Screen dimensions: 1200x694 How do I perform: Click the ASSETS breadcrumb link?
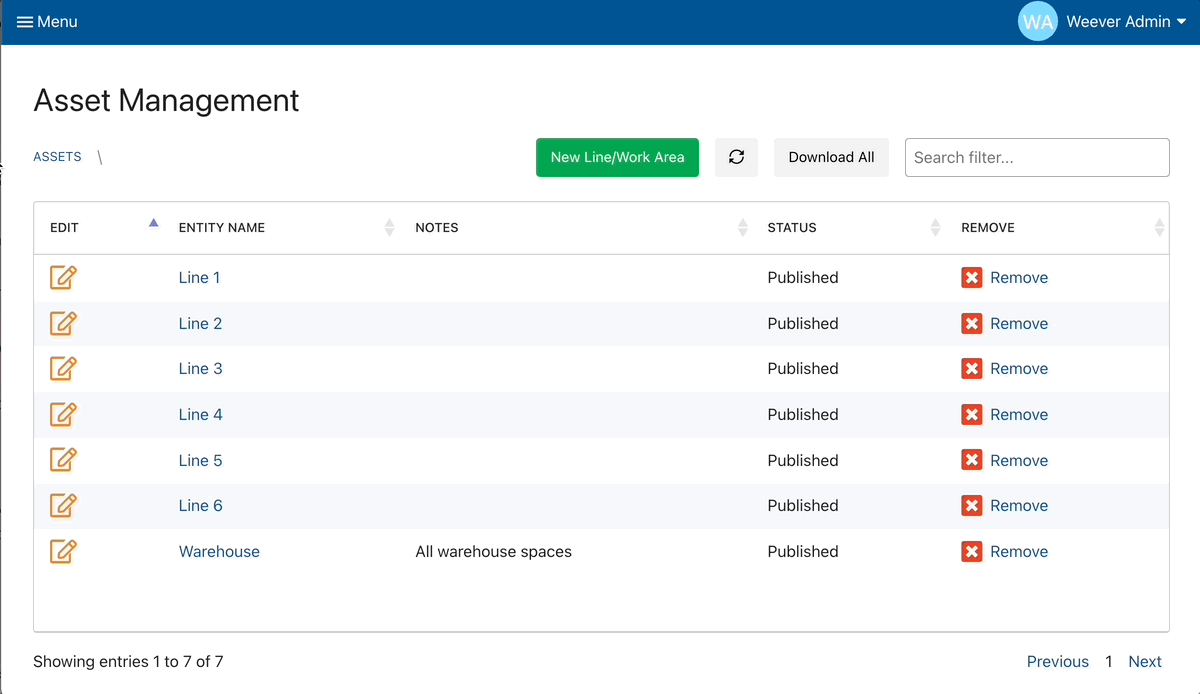pos(57,157)
